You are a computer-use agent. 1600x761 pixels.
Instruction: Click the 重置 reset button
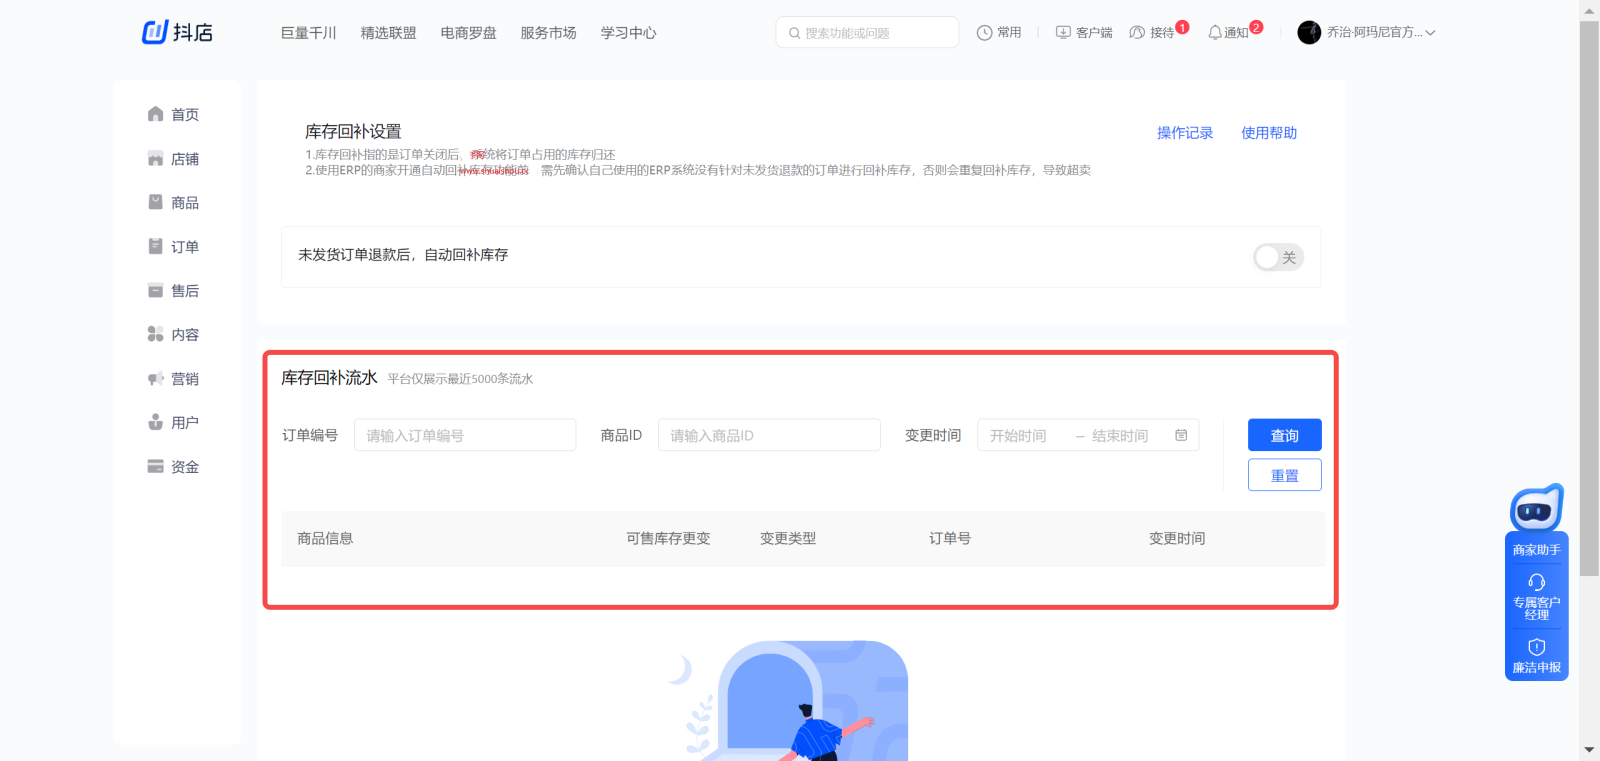pos(1284,475)
